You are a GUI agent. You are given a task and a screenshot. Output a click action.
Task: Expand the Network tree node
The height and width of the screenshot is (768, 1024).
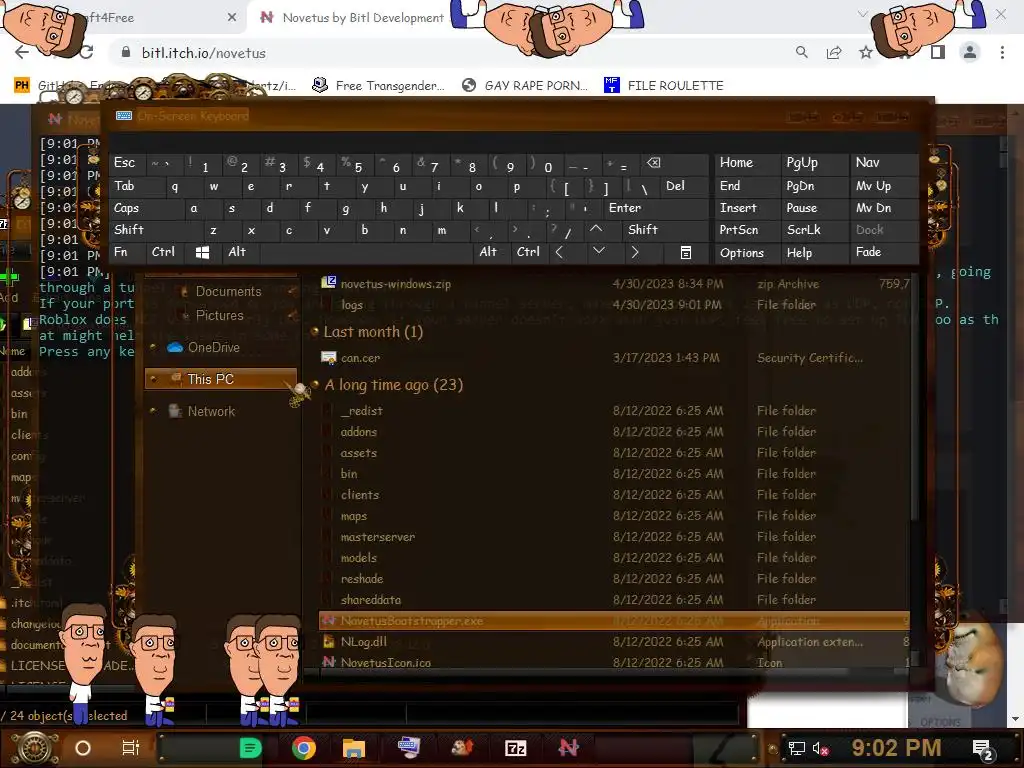[153, 411]
